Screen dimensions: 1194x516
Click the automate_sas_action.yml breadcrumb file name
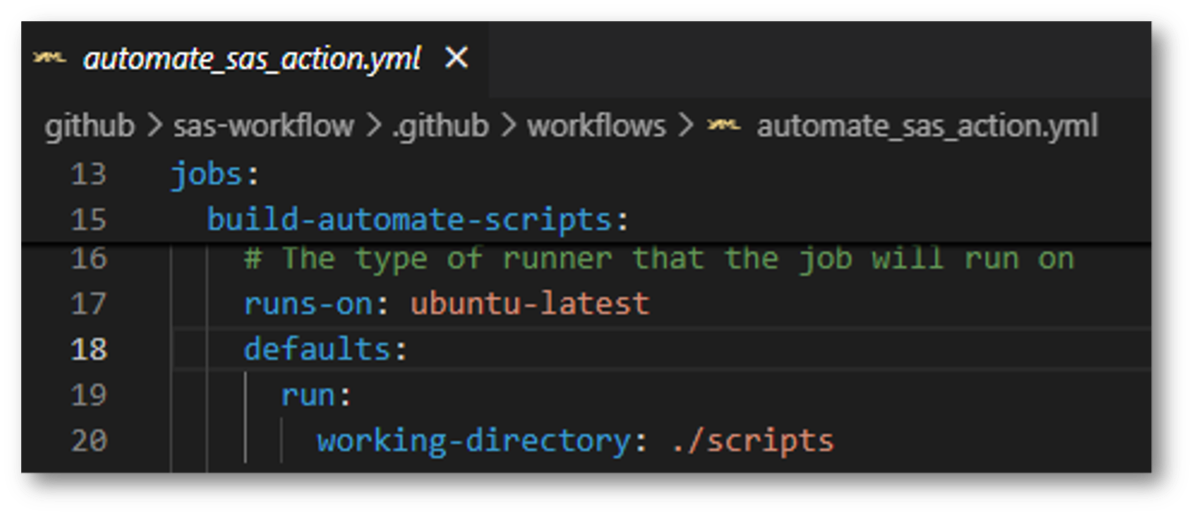927,126
